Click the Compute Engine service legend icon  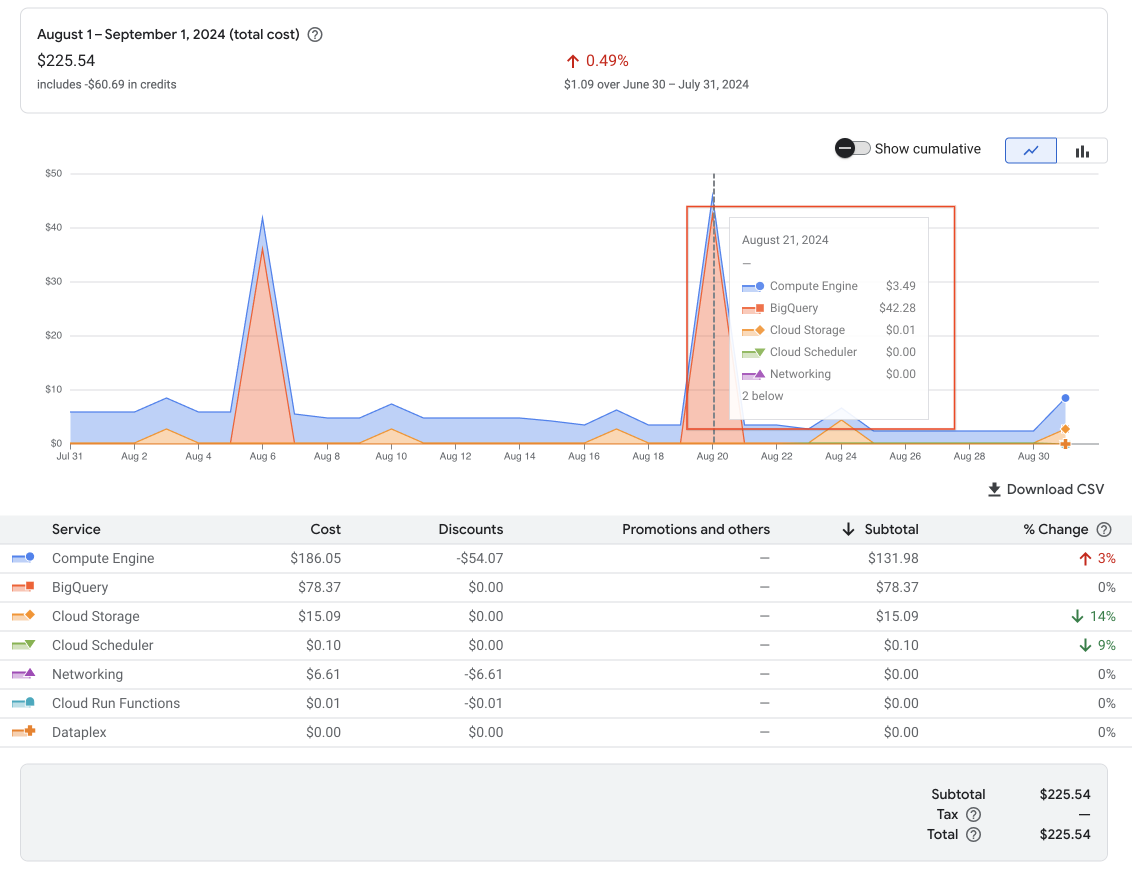point(23,558)
